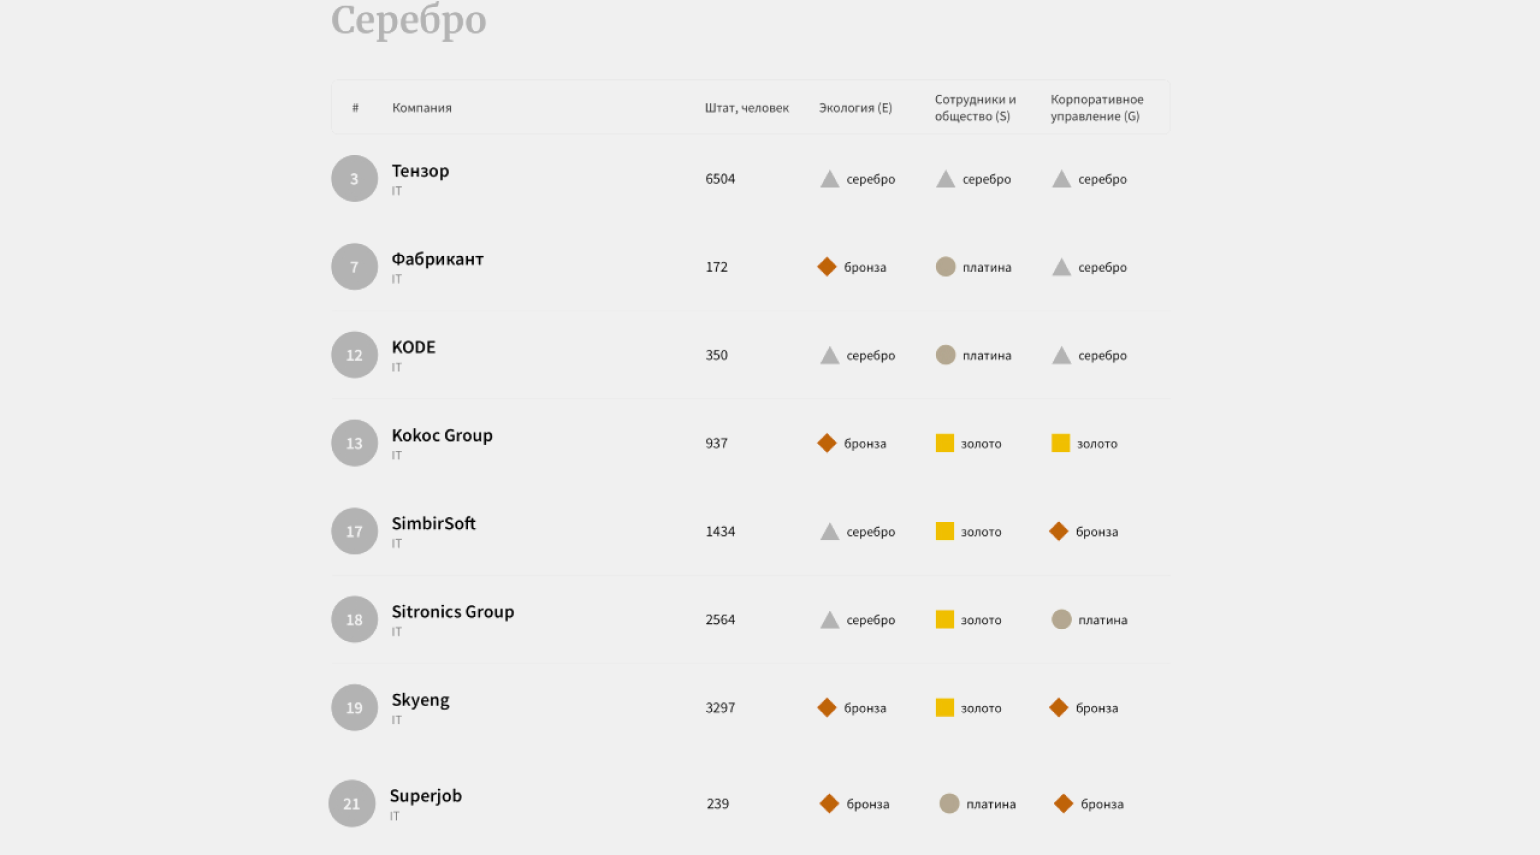1540x855 pixels.
Task: Click the orange bronze diamond in Фабрикант's Экология column
Action: 827,267
